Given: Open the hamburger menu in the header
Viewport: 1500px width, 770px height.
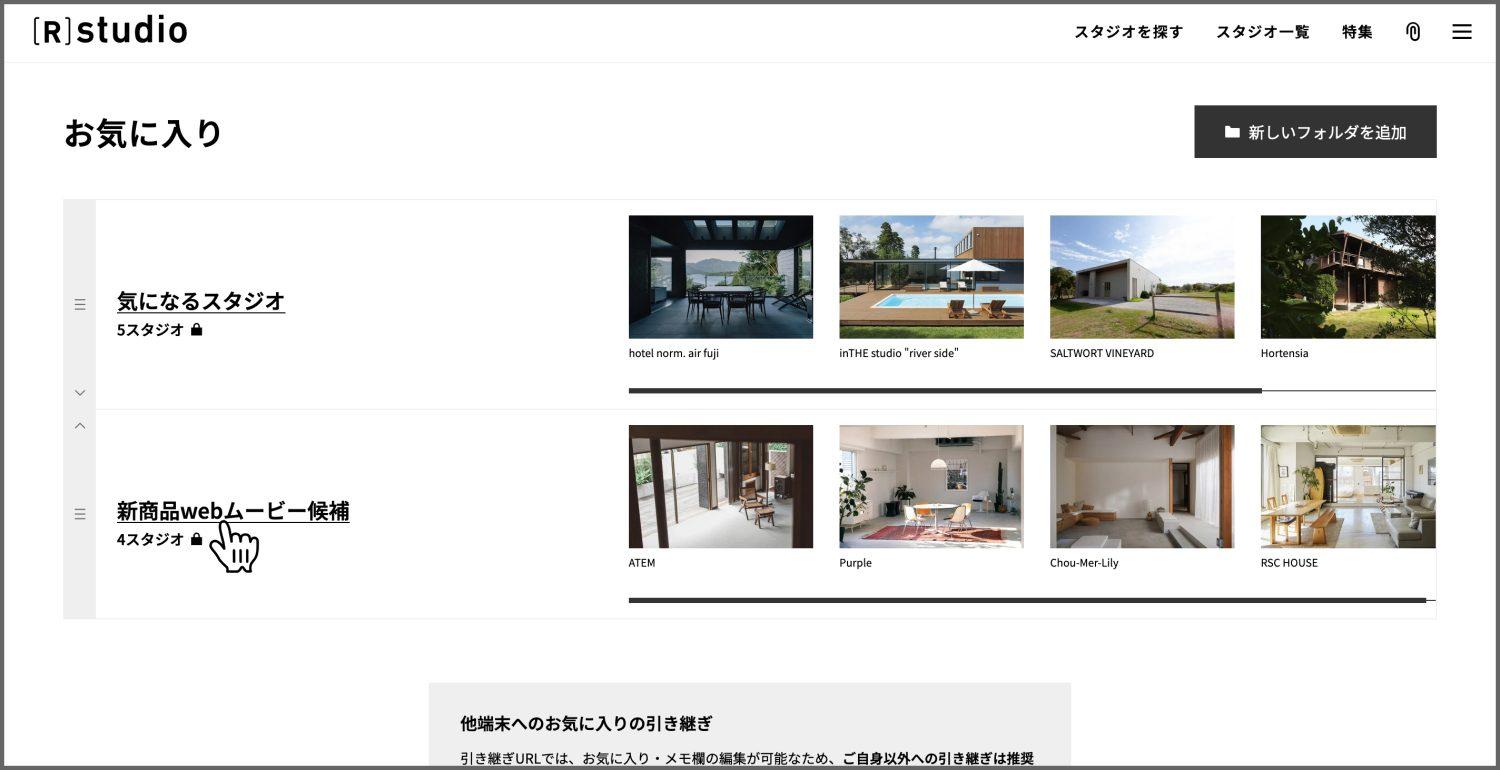Looking at the screenshot, I should (1461, 32).
